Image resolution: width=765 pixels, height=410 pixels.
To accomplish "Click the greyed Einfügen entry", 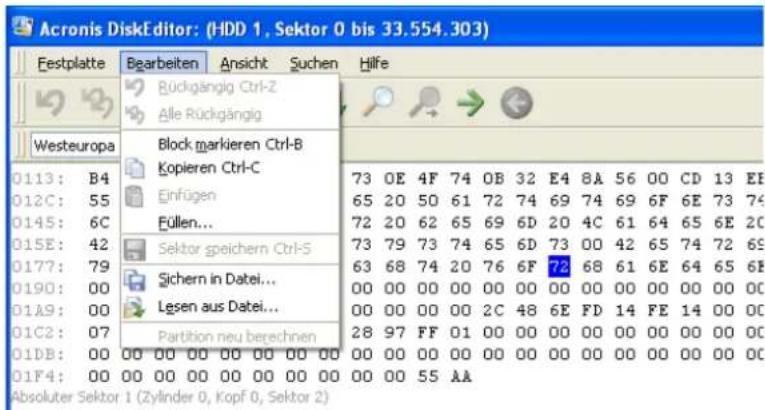I will tap(230, 196).
